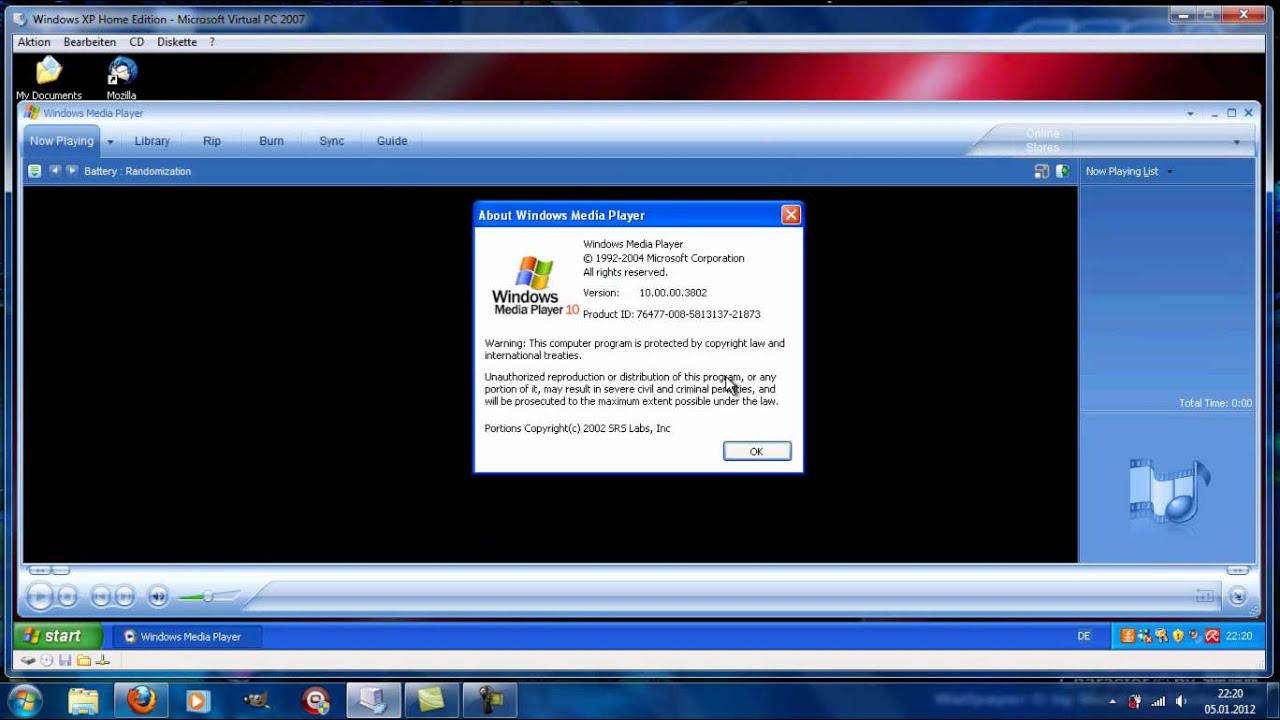
Task: Open the Media Player quick access menu arrow
Action: point(1190,114)
